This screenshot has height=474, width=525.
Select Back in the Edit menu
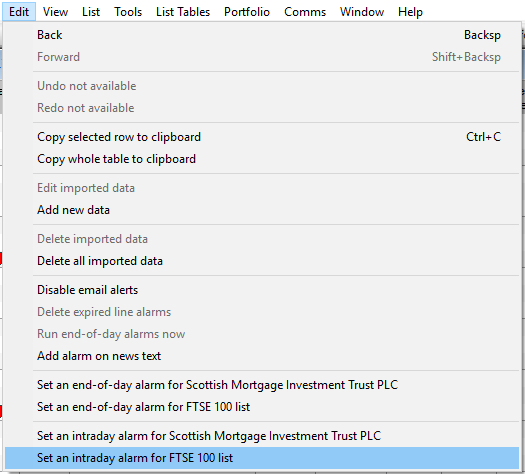tap(262, 35)
